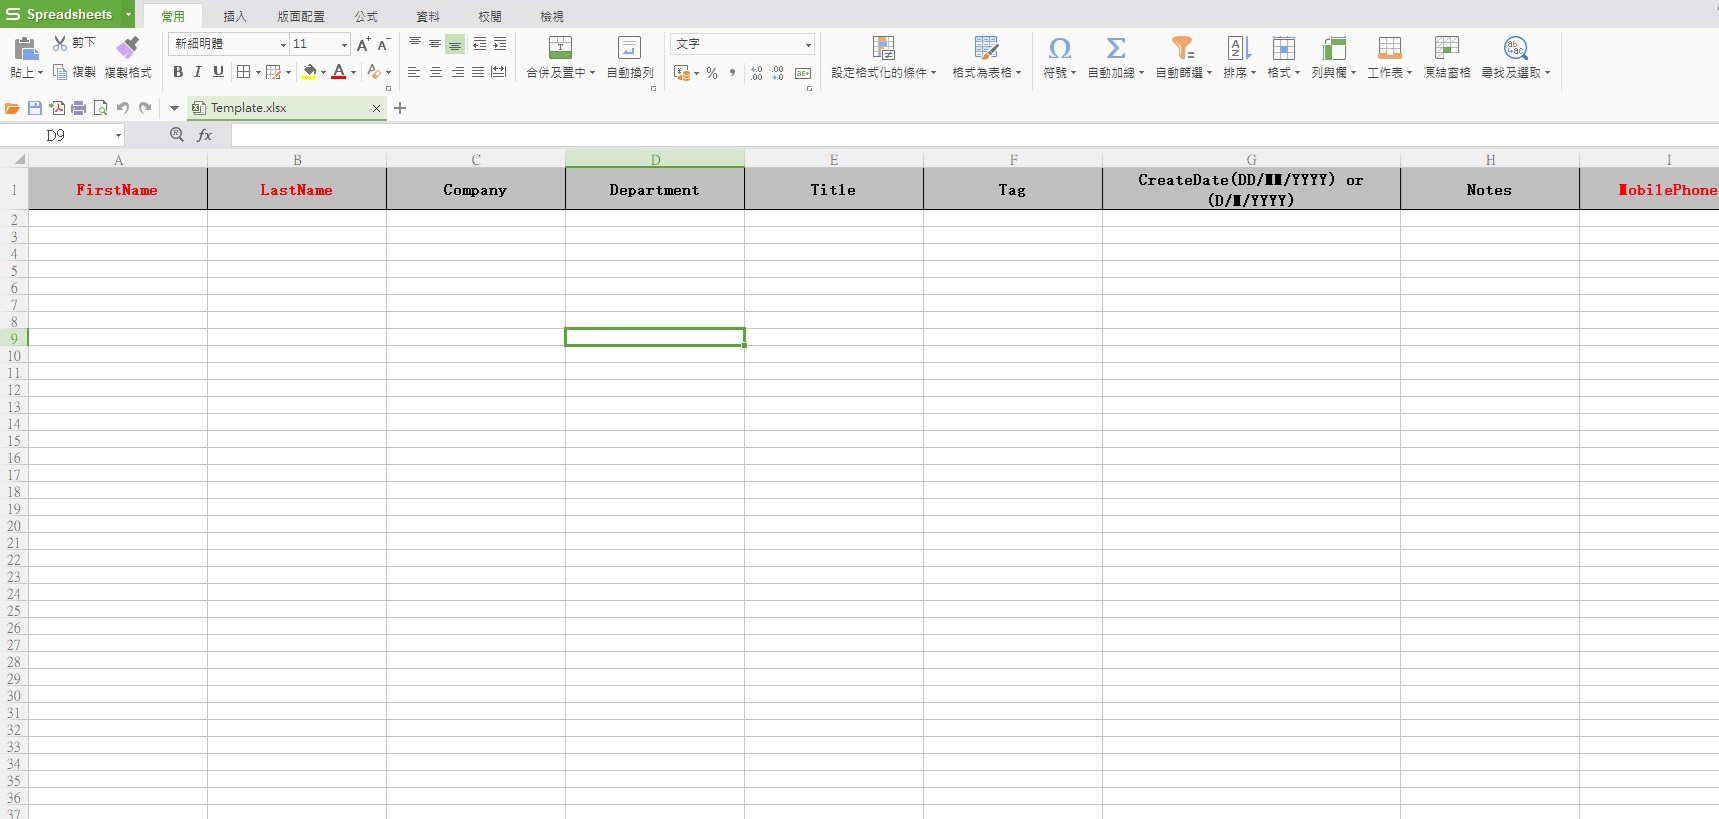Image resolution: width=1719 pixels, height=819 pixels.
Task: Apply percent style with the % icon
Action: click(712, 73)
